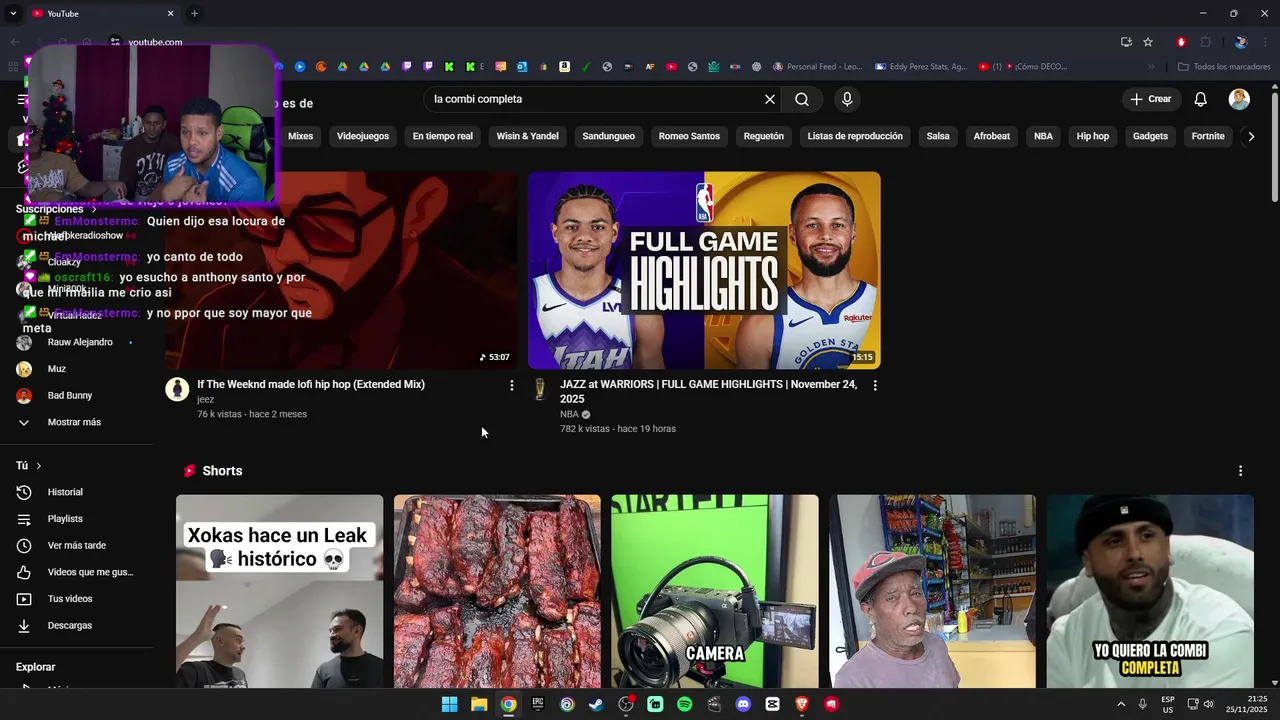Screen dimensions: 1280x720
Task: Open Ver más tarde in the sidebar
Action: [77, 545]
